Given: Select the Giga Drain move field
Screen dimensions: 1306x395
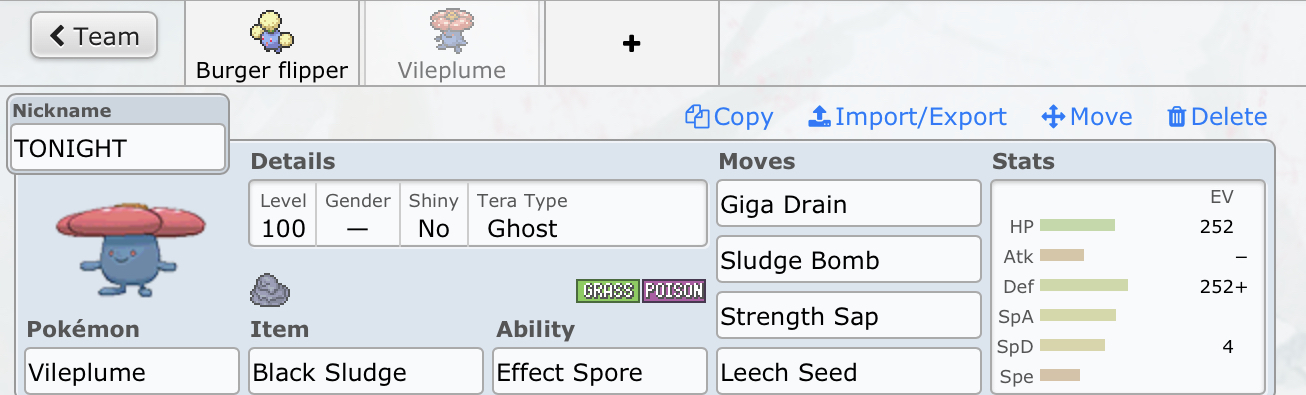Looking at the screenshot, I should pyautogui.click(x=849, y=204).
